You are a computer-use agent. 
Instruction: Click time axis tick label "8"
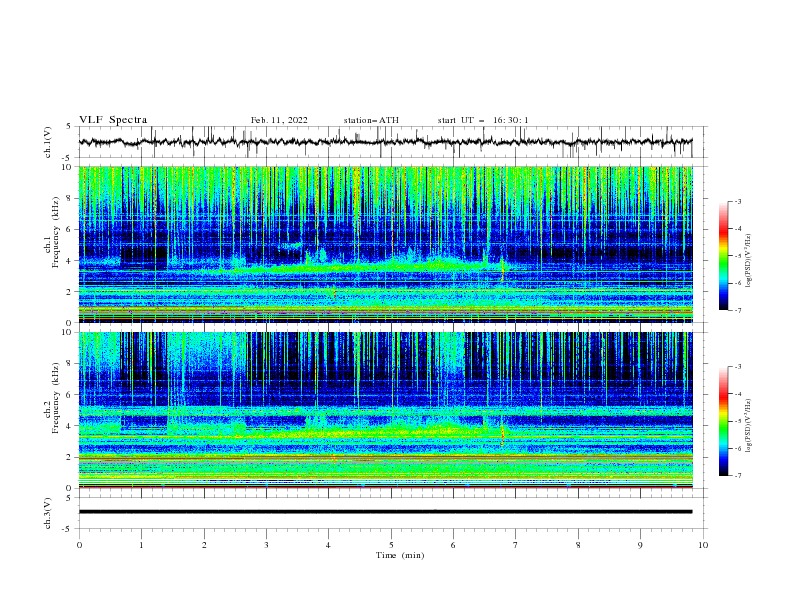(x=578, y=545)
